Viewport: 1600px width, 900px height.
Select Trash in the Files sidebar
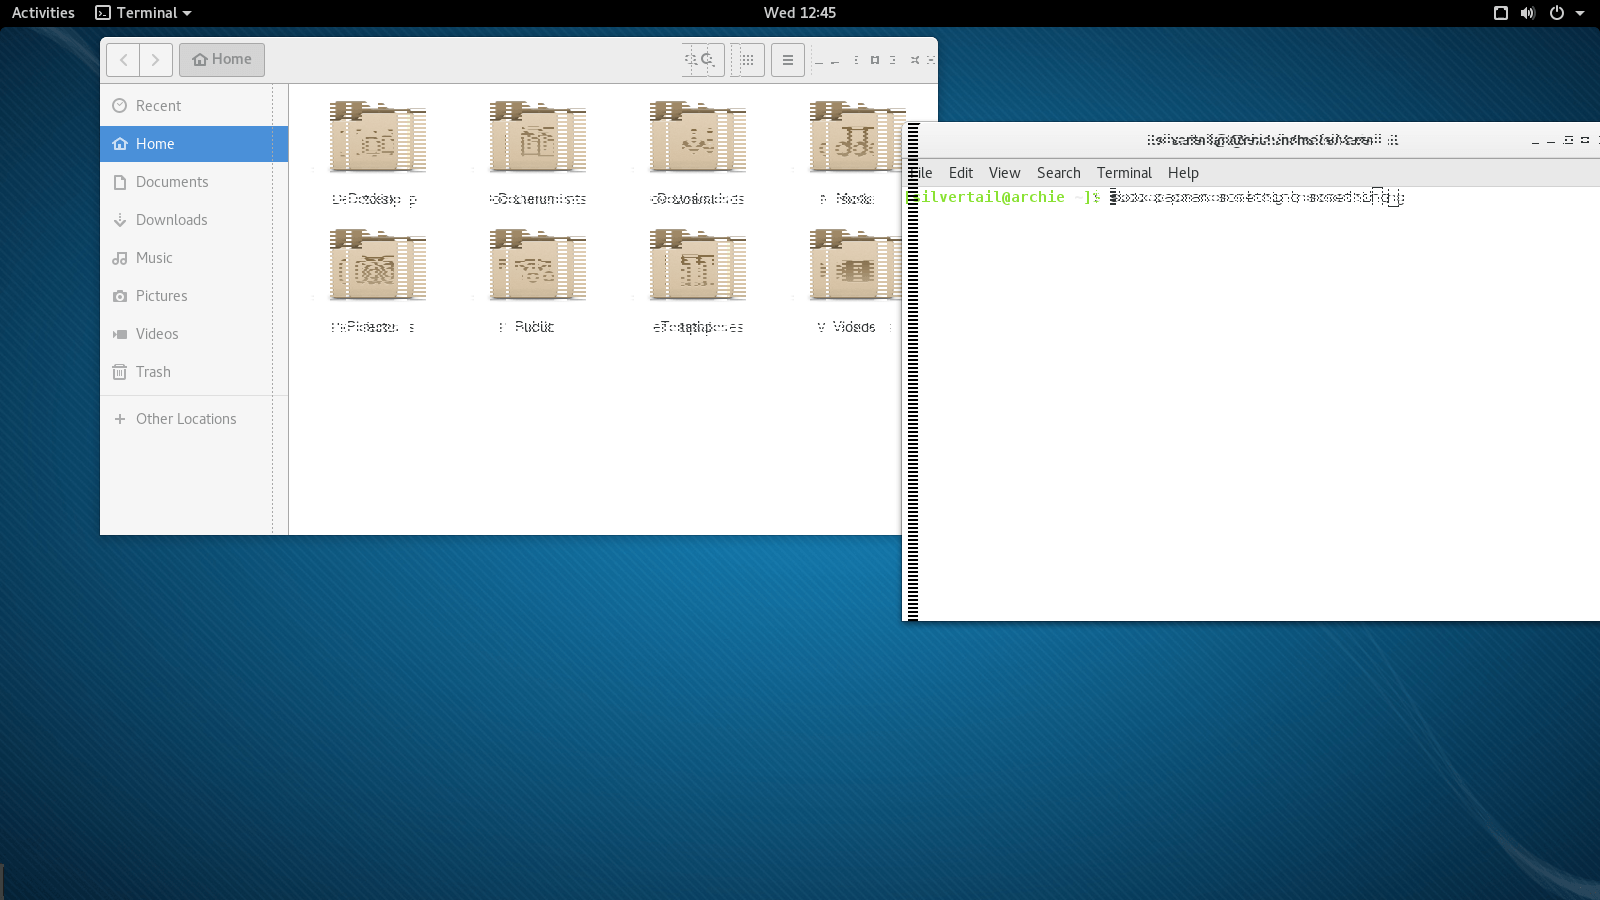point(153,372)
